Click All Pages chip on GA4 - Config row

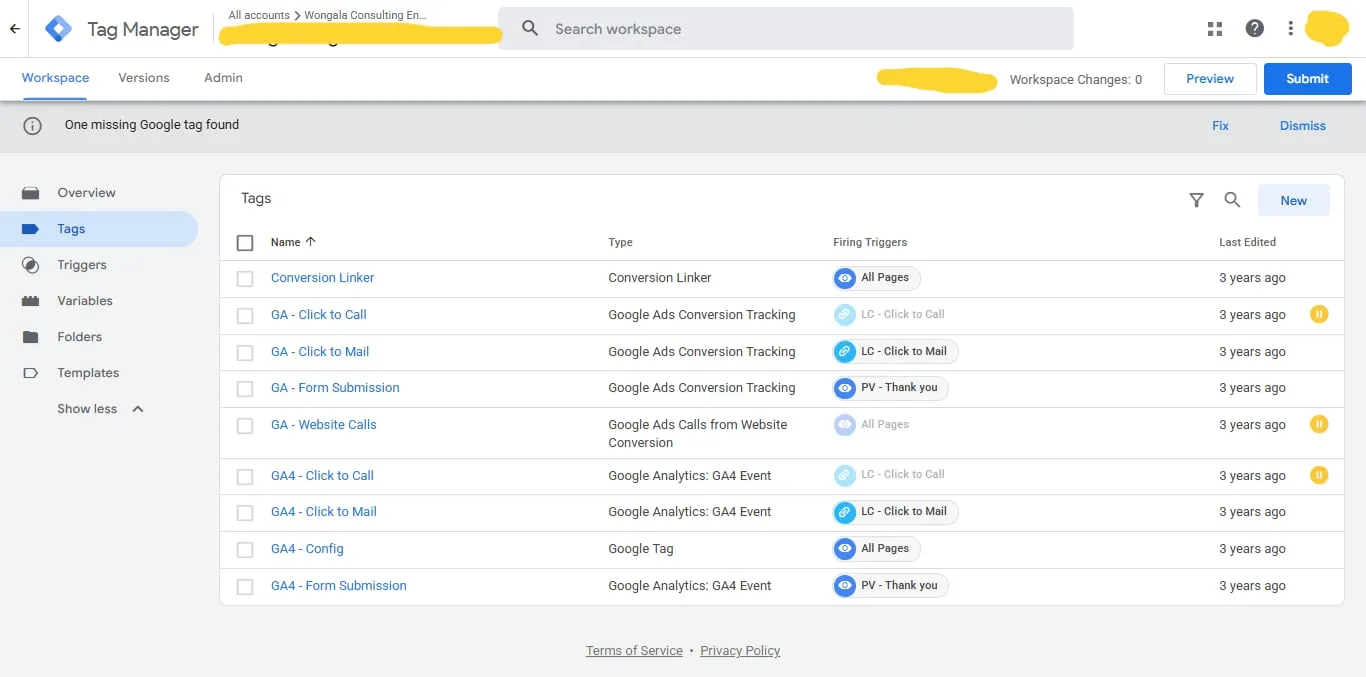(876, 549)
